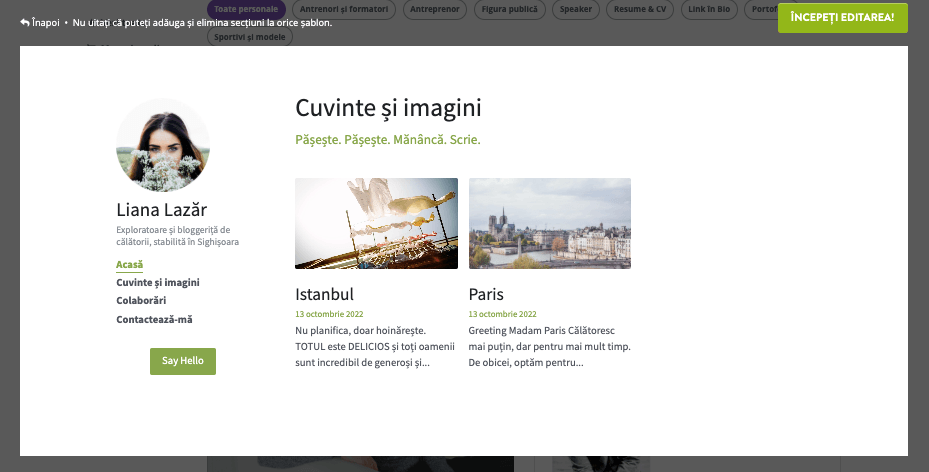Click the Paris article title
Screen dimensions: 929x472
point(486,295)
